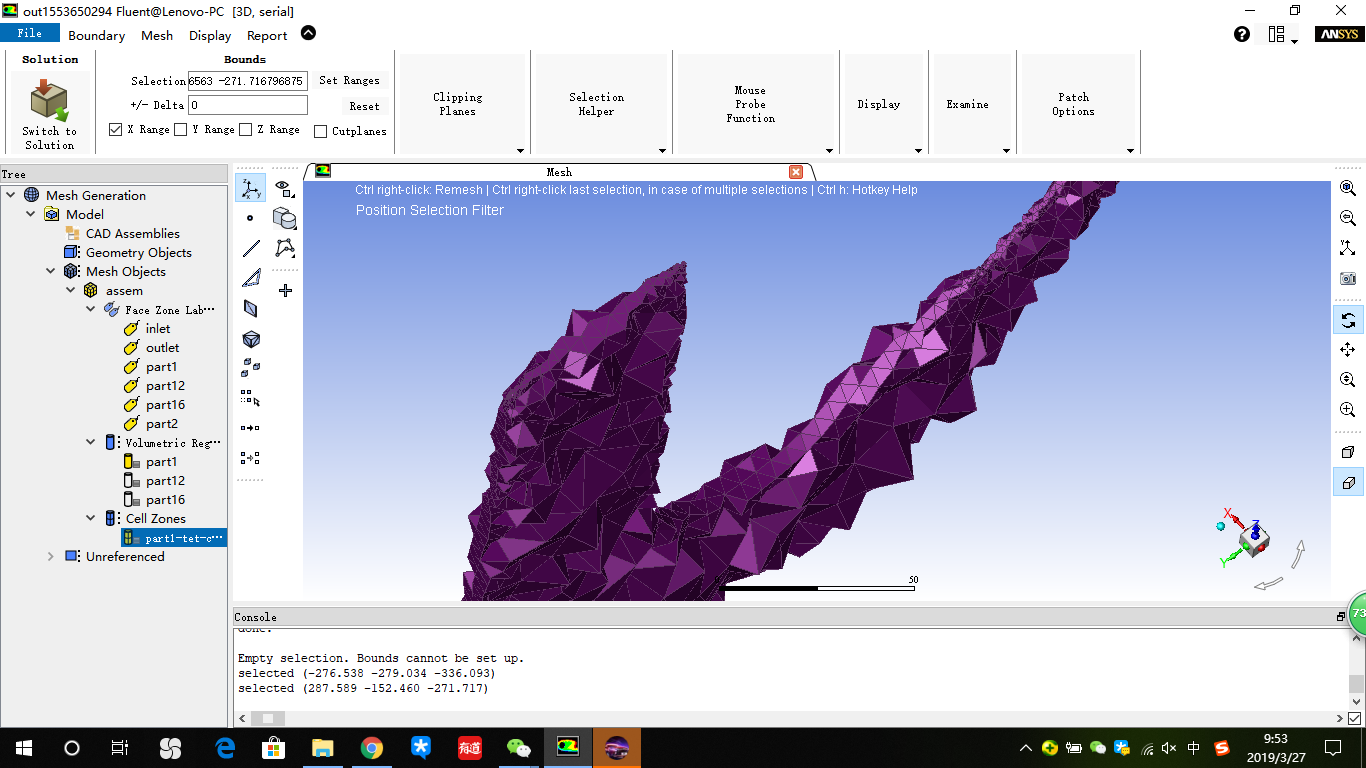Screen dimensions: 1366x768
Task: Activate the pan view tool
Action: (1347, 350)
